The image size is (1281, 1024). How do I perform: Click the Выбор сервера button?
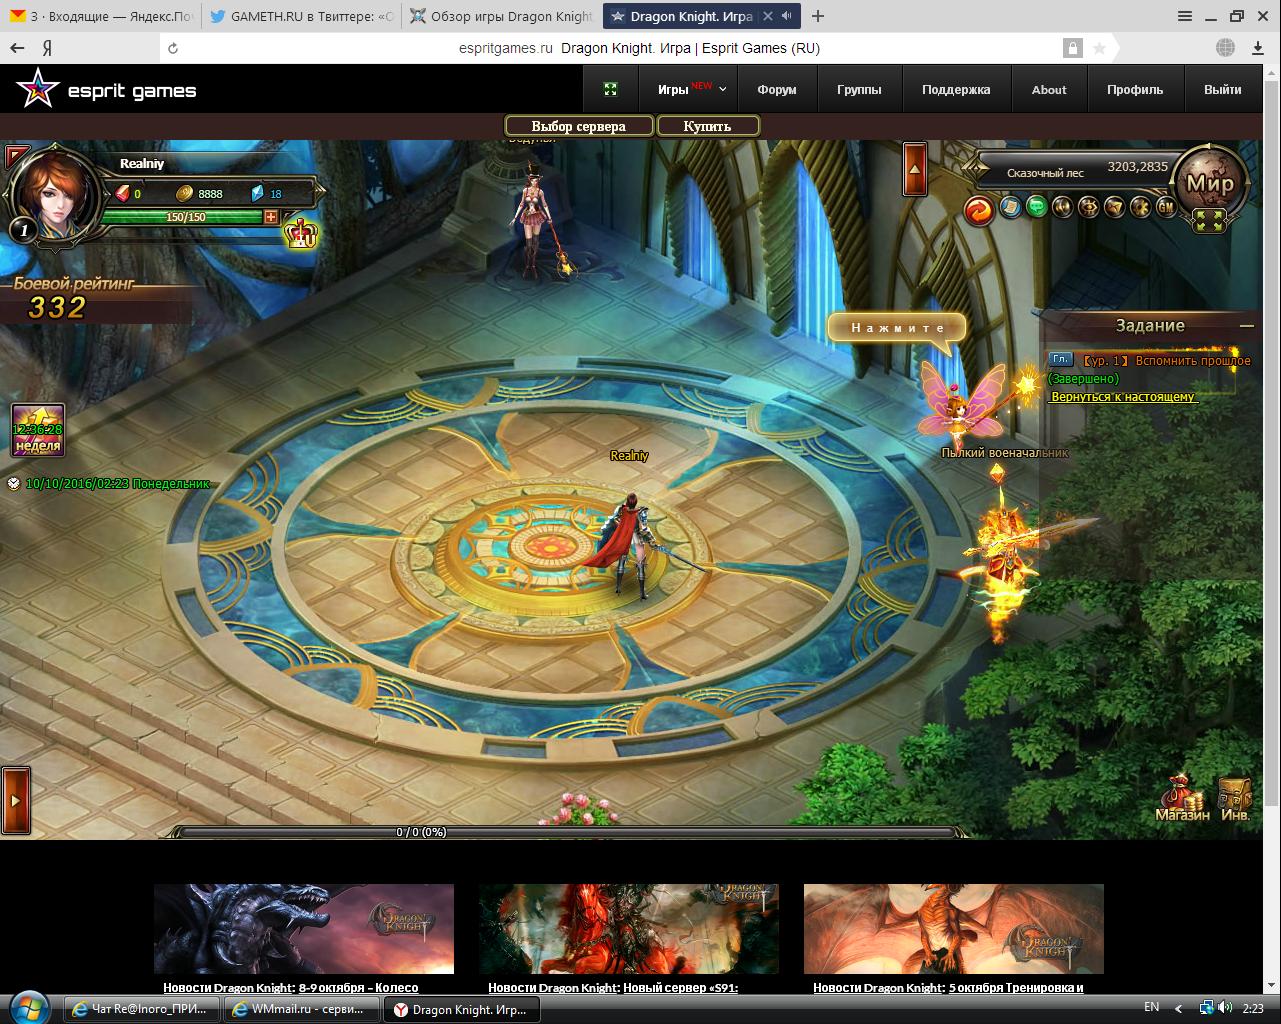point(579,126)
